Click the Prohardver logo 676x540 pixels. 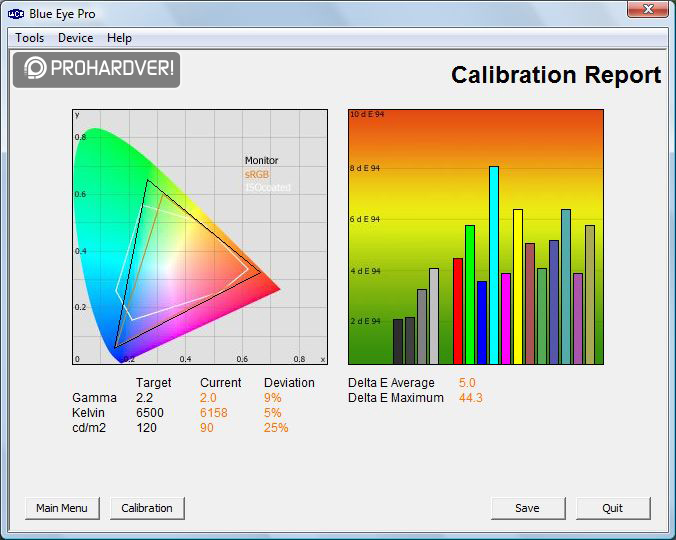click(97, 70)
